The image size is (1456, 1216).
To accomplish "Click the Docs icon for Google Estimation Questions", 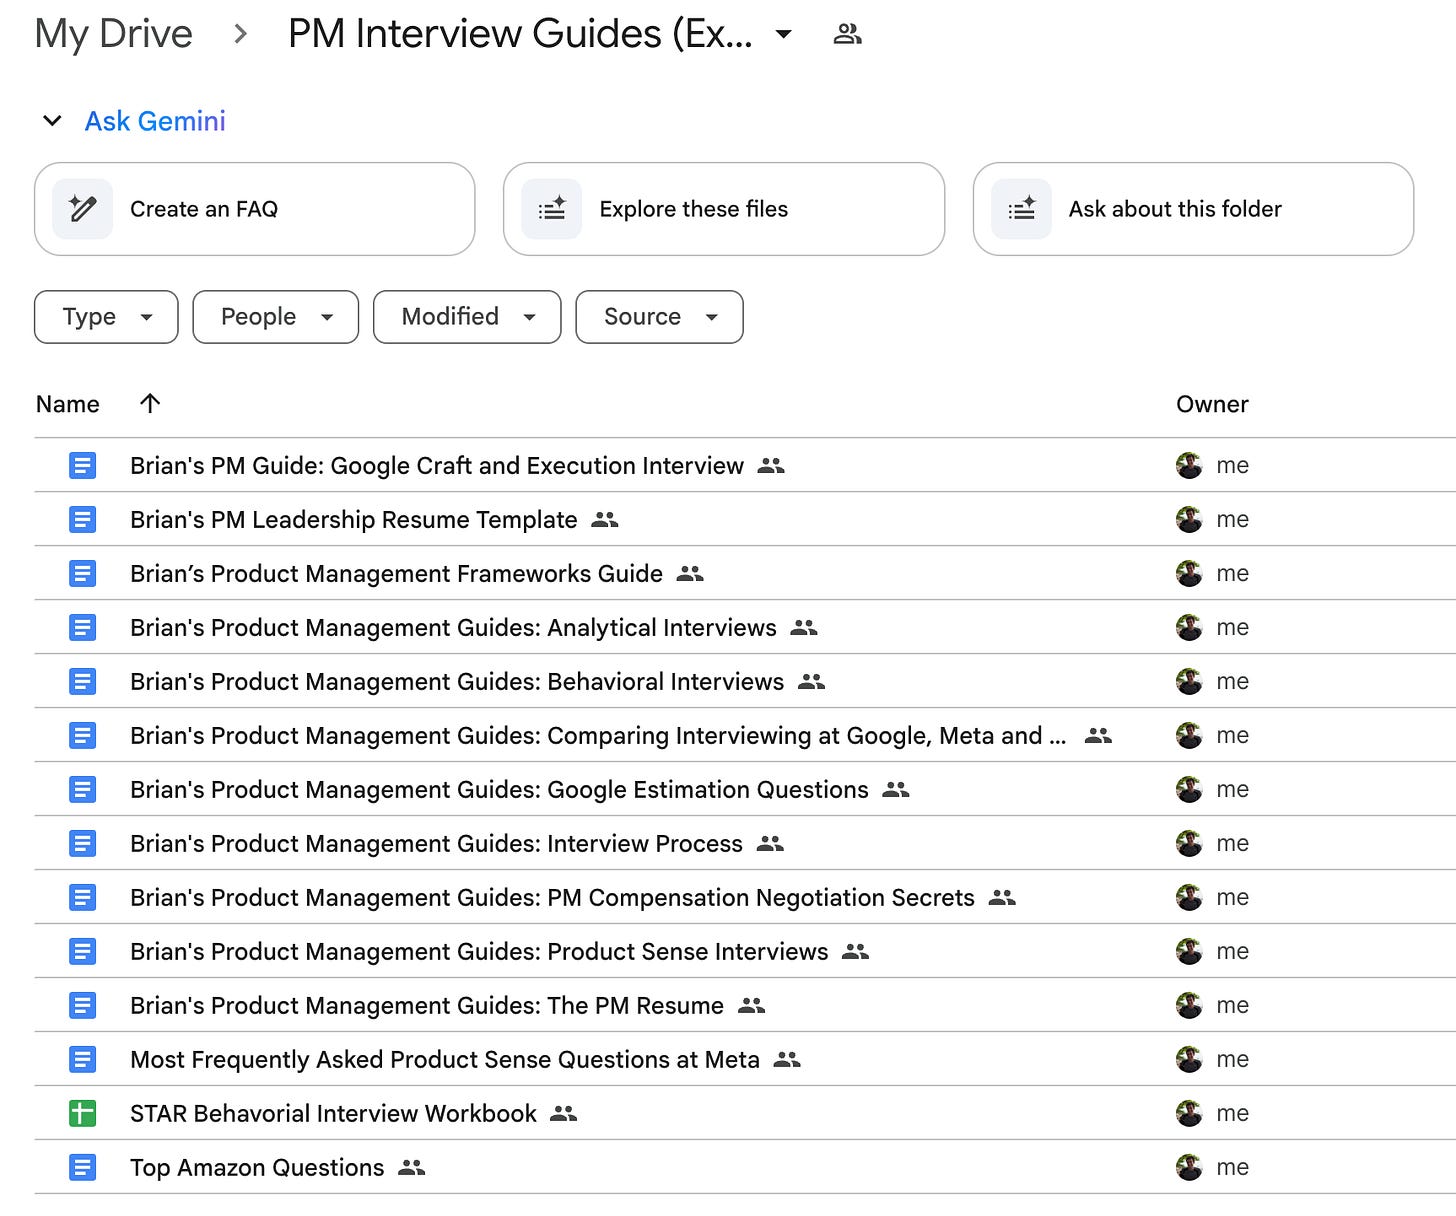I will tap(82, 789).
